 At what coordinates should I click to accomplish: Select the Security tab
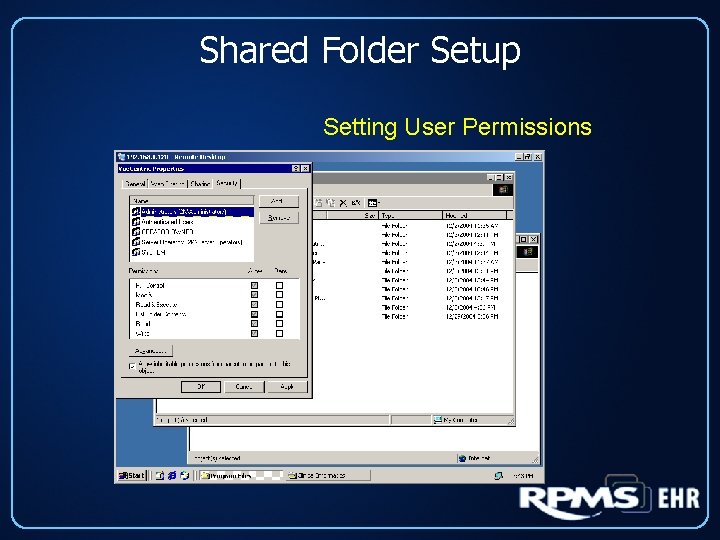tap(227, 183)
